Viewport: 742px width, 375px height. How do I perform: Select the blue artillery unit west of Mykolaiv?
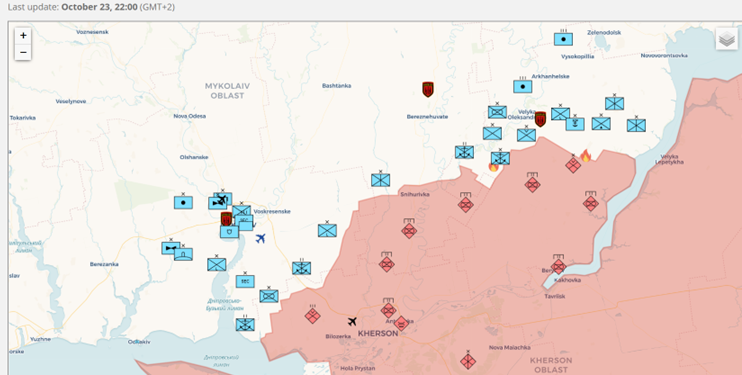click(x=183, y=202)
